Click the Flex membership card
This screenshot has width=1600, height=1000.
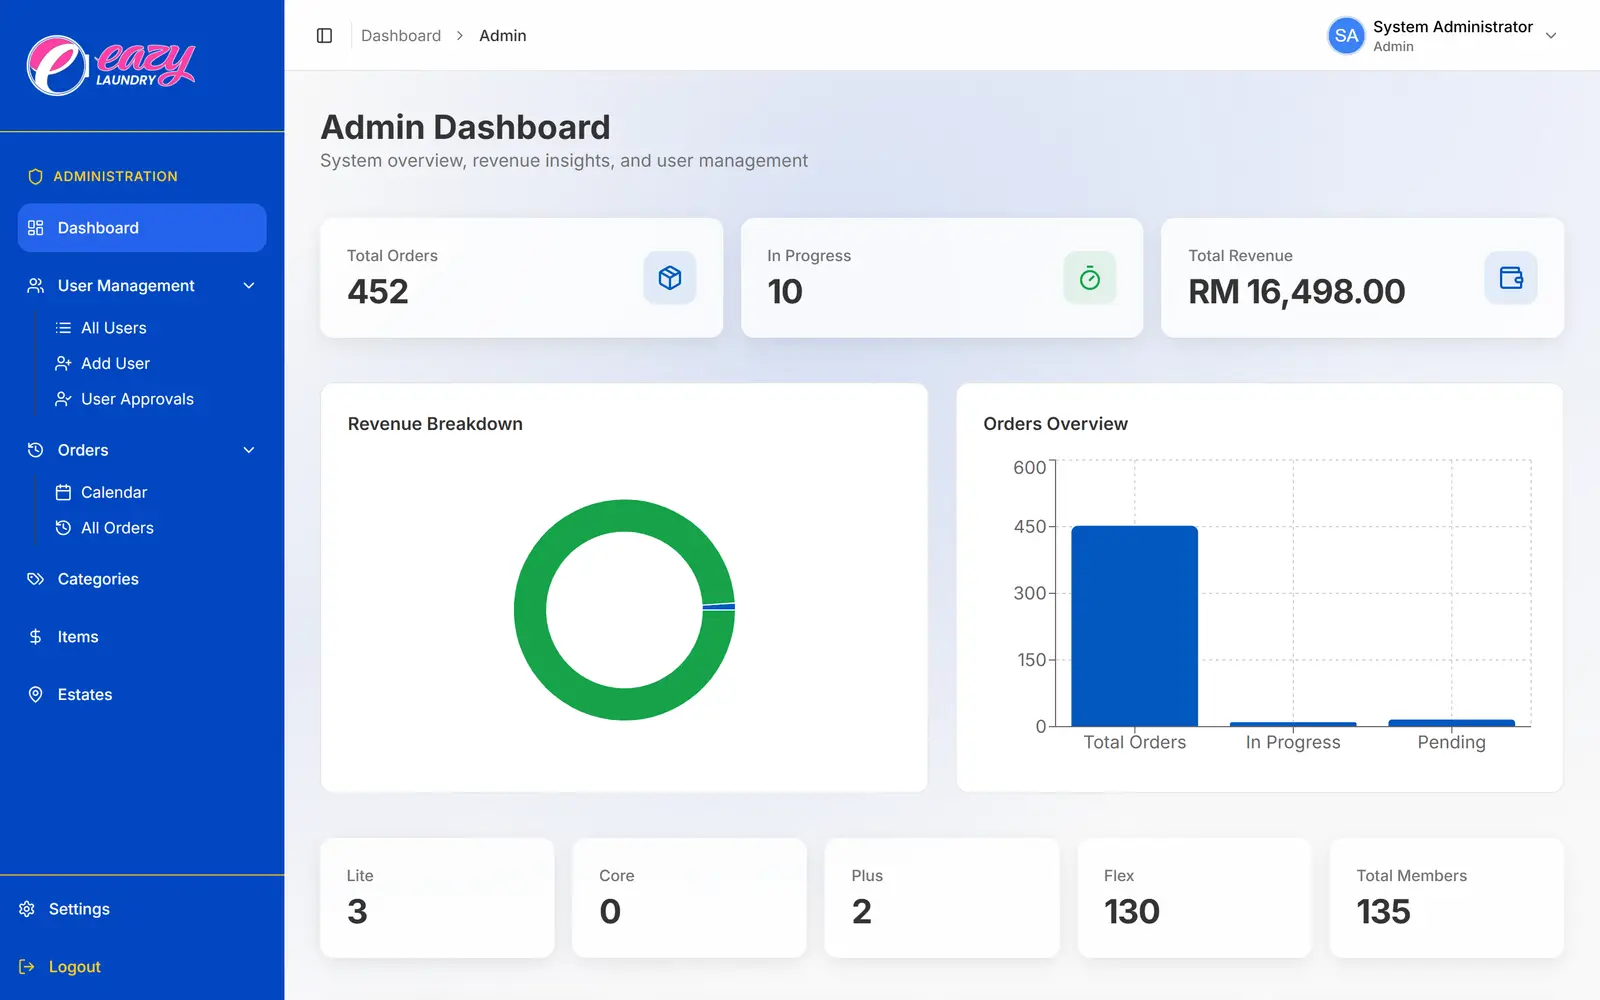pos(1194,898)
